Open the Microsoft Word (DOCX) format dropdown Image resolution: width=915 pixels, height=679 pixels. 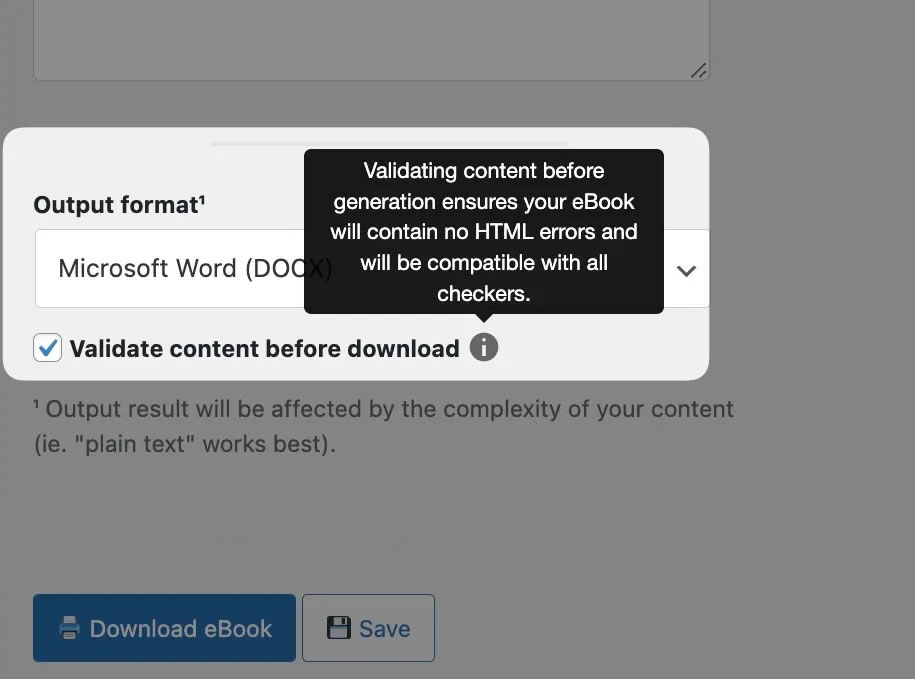[372, 268]
